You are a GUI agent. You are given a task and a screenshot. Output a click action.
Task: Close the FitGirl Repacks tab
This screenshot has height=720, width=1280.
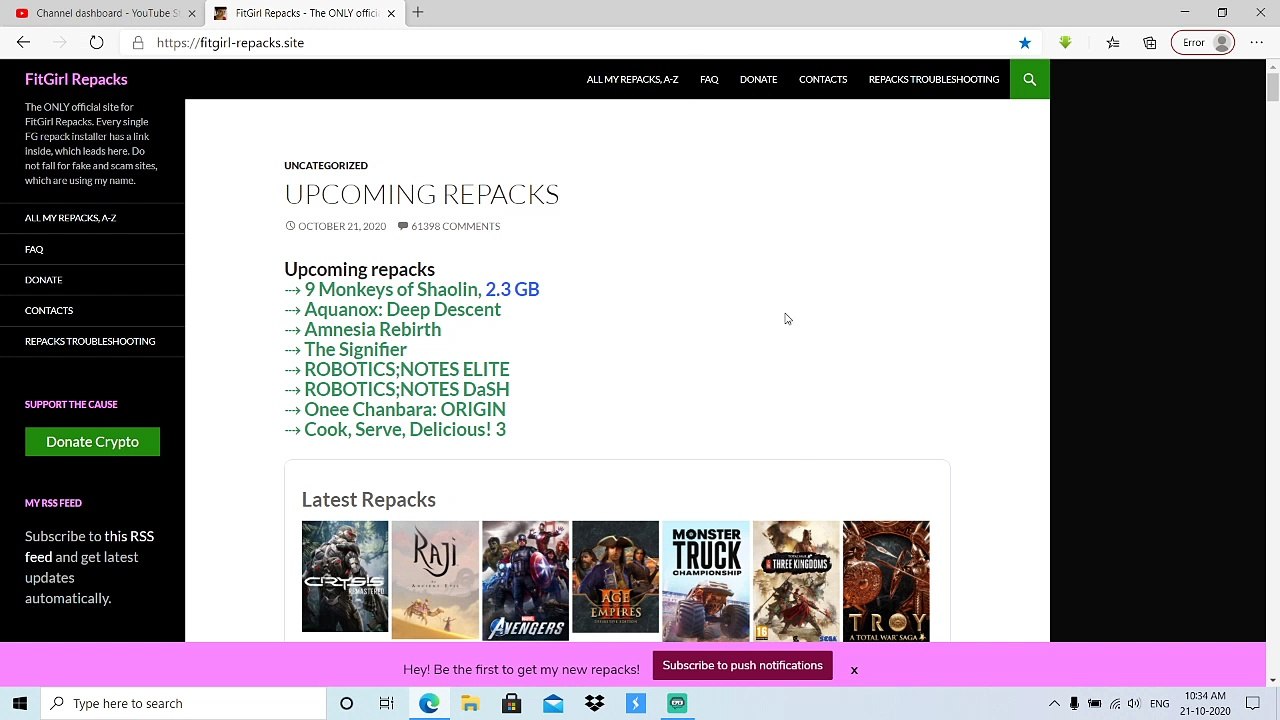[391, 13]
